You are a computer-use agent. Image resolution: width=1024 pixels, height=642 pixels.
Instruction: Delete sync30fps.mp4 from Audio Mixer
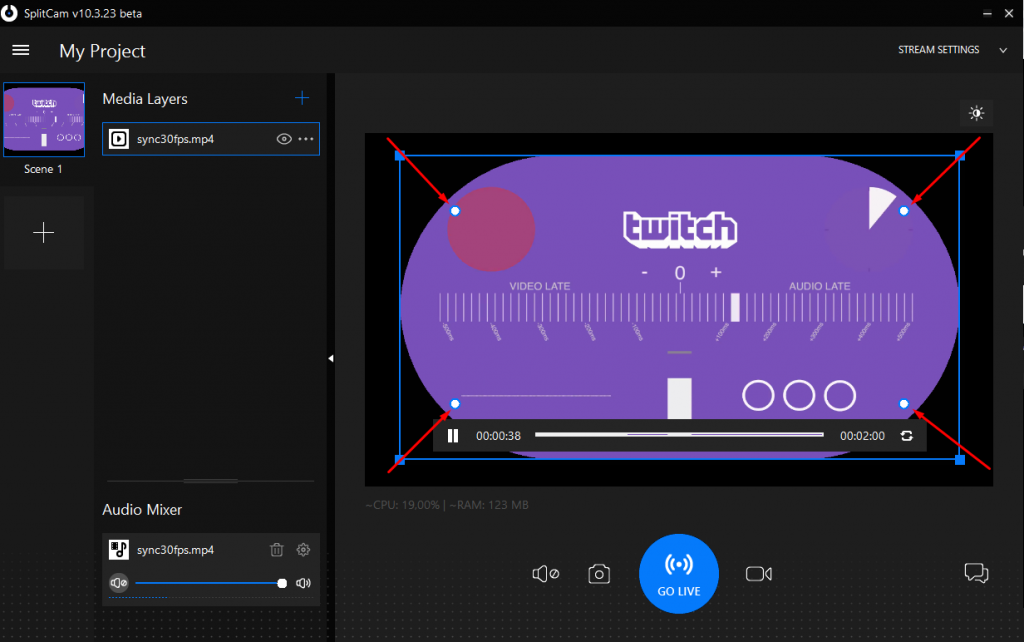point(276,550)
